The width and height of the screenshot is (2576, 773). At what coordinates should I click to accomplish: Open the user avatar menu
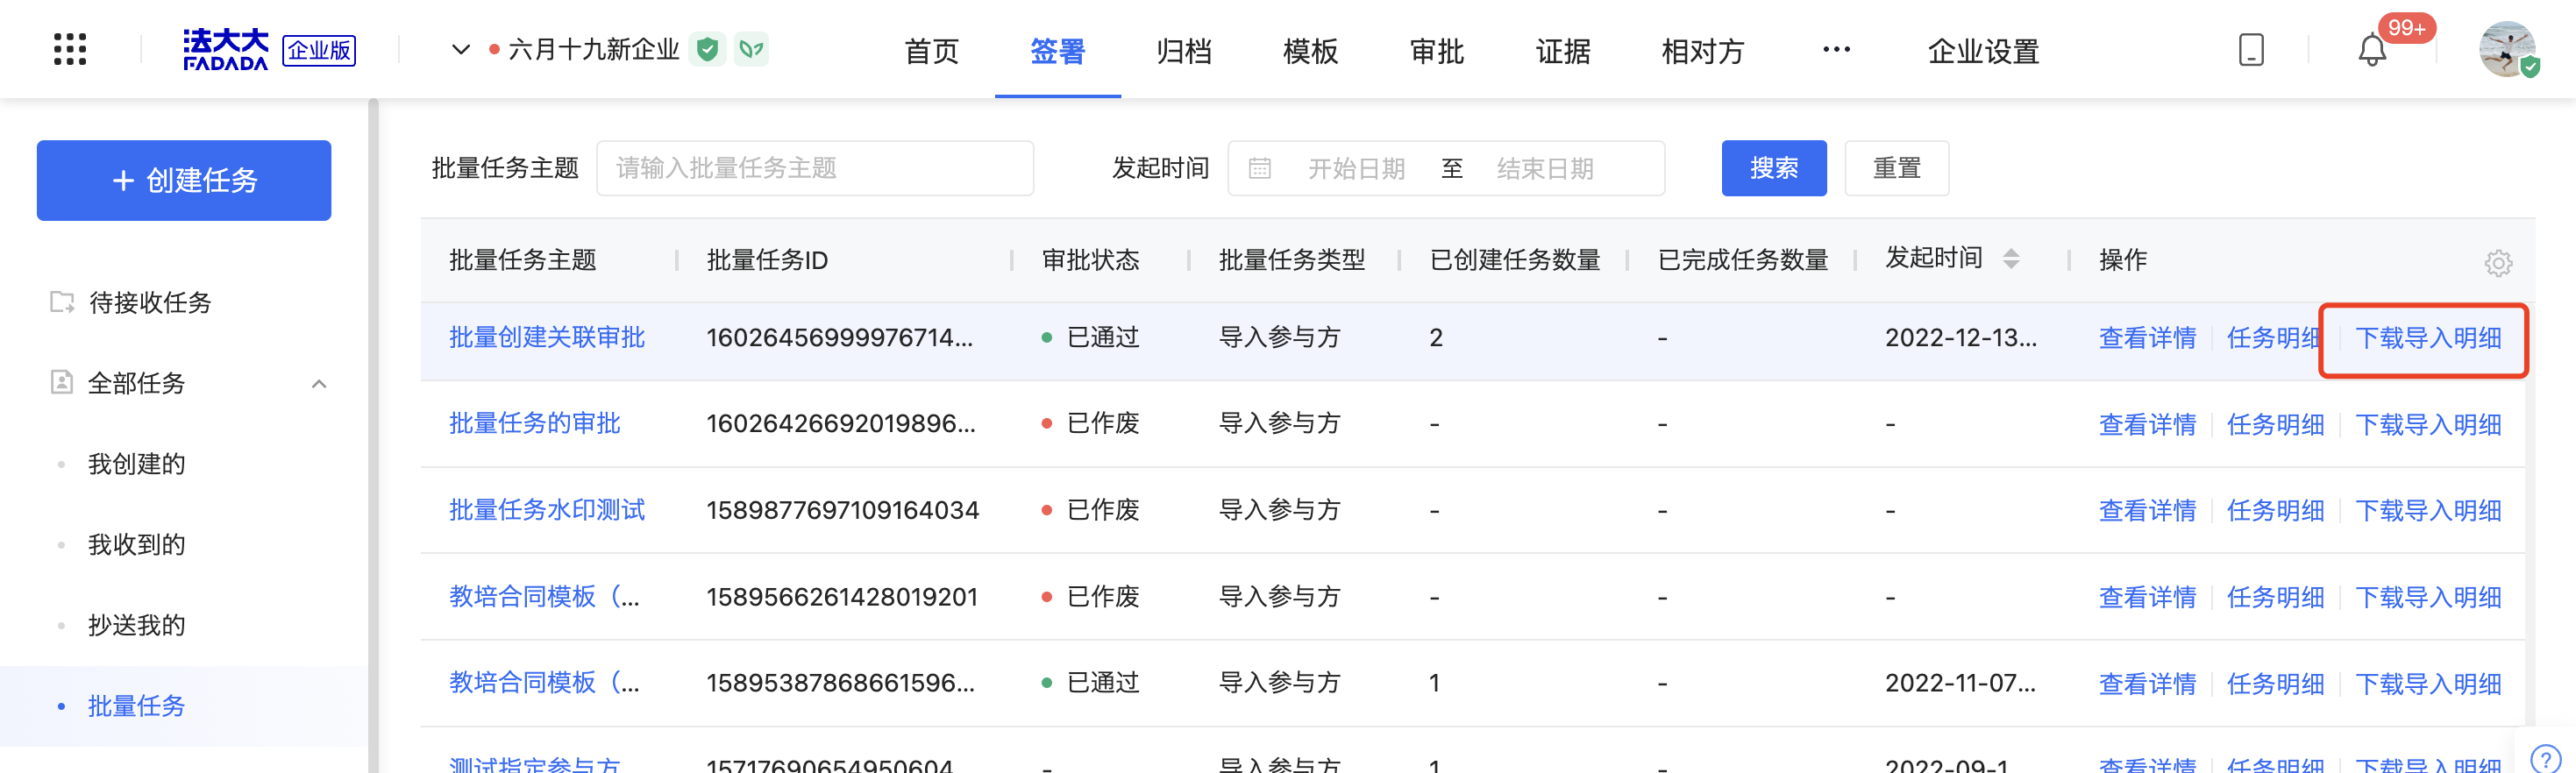coord(2508,49)
